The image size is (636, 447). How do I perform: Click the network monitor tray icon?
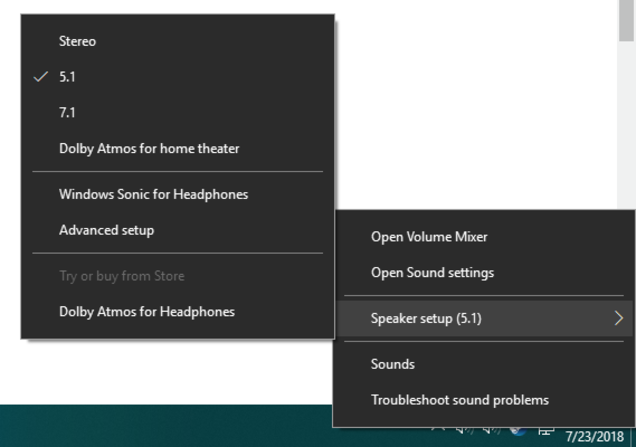(546, 431)
